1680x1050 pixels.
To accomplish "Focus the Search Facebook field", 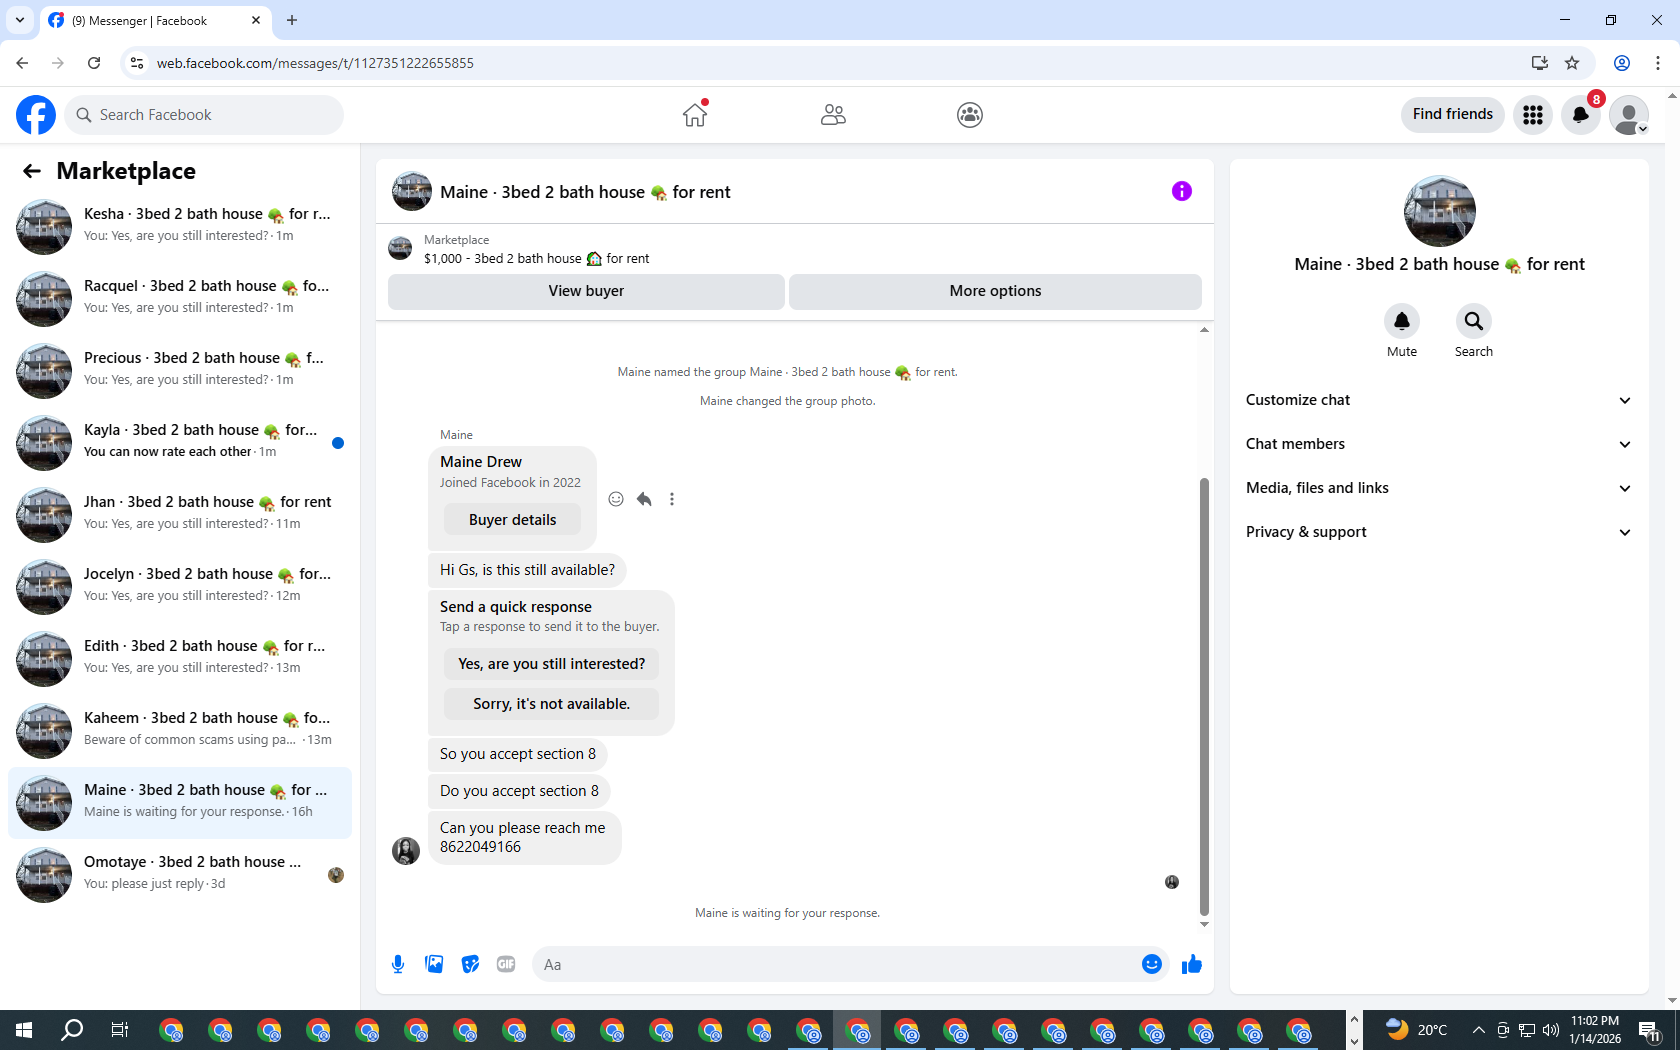I will click(204, 115).
